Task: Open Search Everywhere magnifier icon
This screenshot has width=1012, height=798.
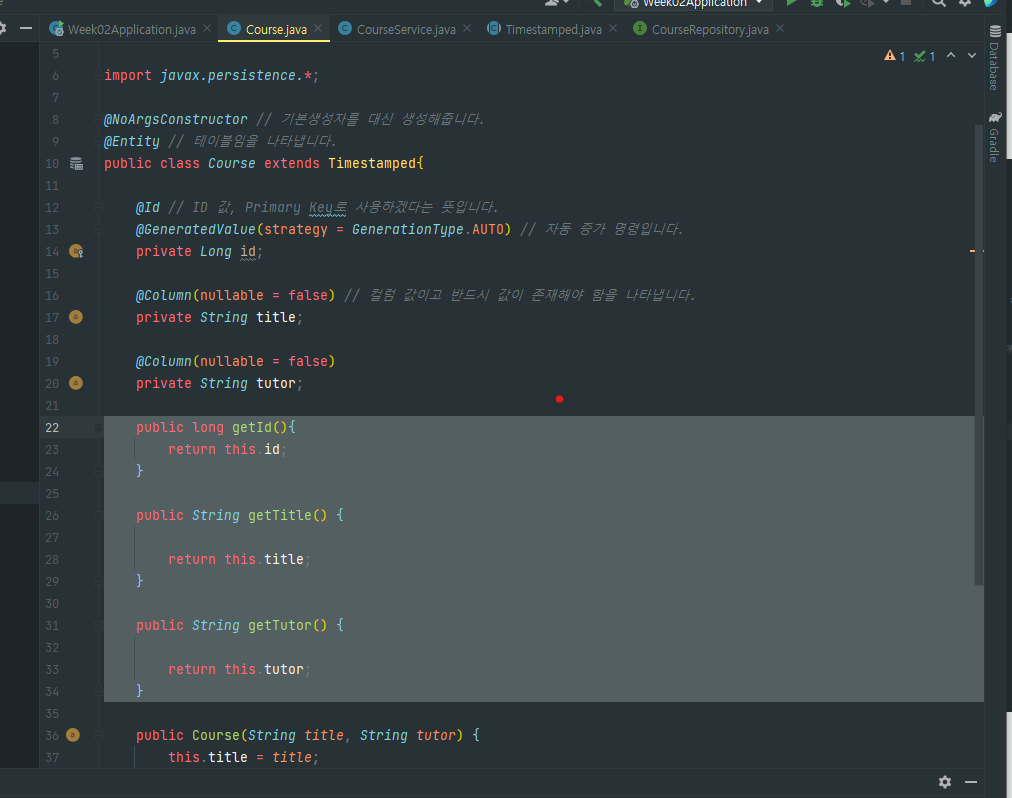Action: (x=939, y=3)
